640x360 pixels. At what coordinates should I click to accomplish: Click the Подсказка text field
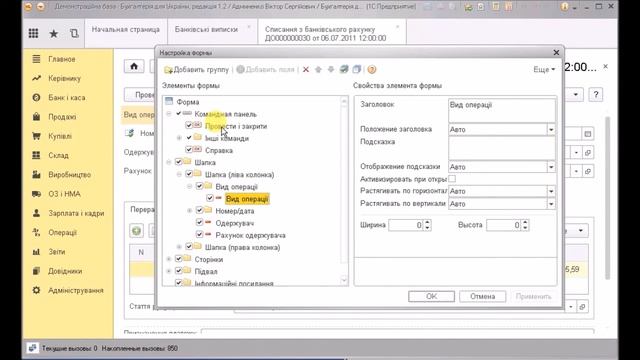pyautogui.click(x=502, y=148)
